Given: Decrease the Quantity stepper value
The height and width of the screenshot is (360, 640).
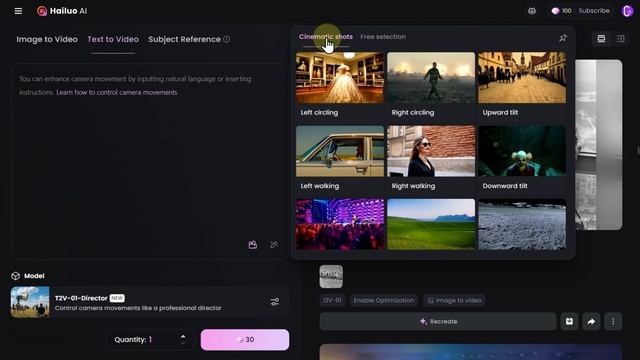Looking at the screenshot, I should (x=183, y=343).
